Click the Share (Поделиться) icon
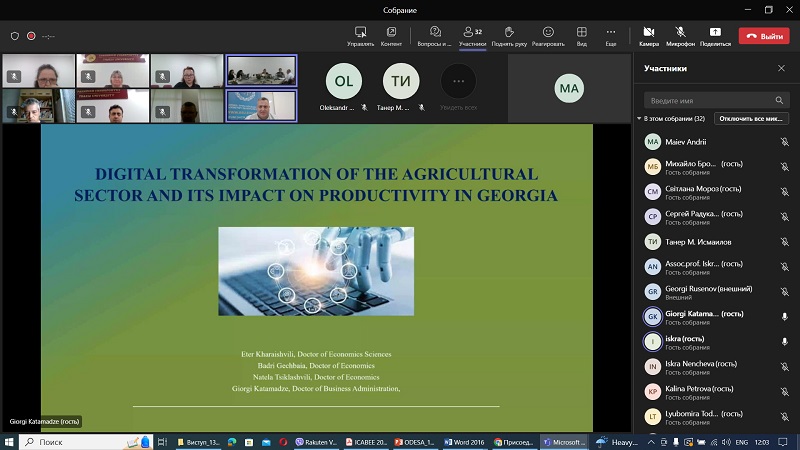Image resolution: width=800 pixels, height=450 pixels. click(x=715, y=35)
